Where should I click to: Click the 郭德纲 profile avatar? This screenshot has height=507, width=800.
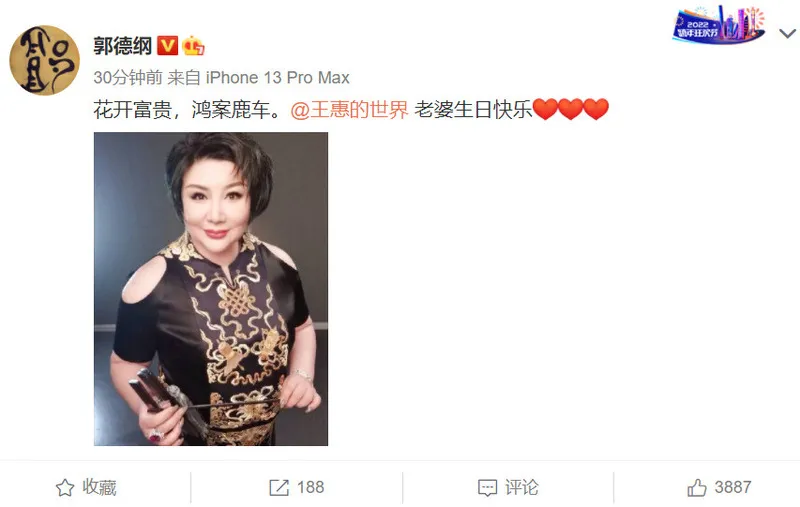pyautogui.click(x=44, y=60)
